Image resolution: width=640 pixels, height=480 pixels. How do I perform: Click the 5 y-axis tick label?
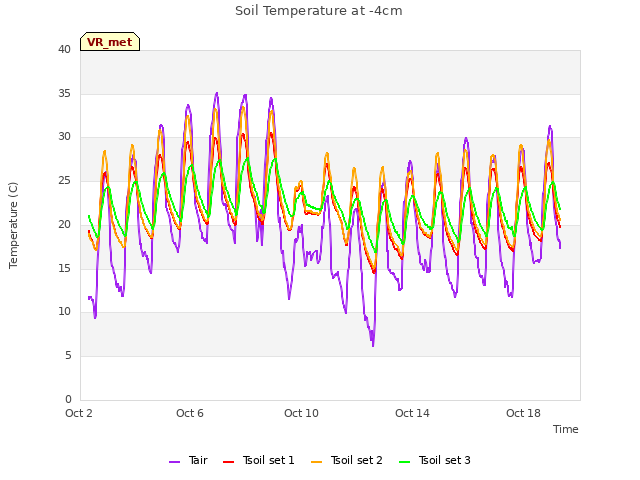pyautogui.click(x=68, y=356)
